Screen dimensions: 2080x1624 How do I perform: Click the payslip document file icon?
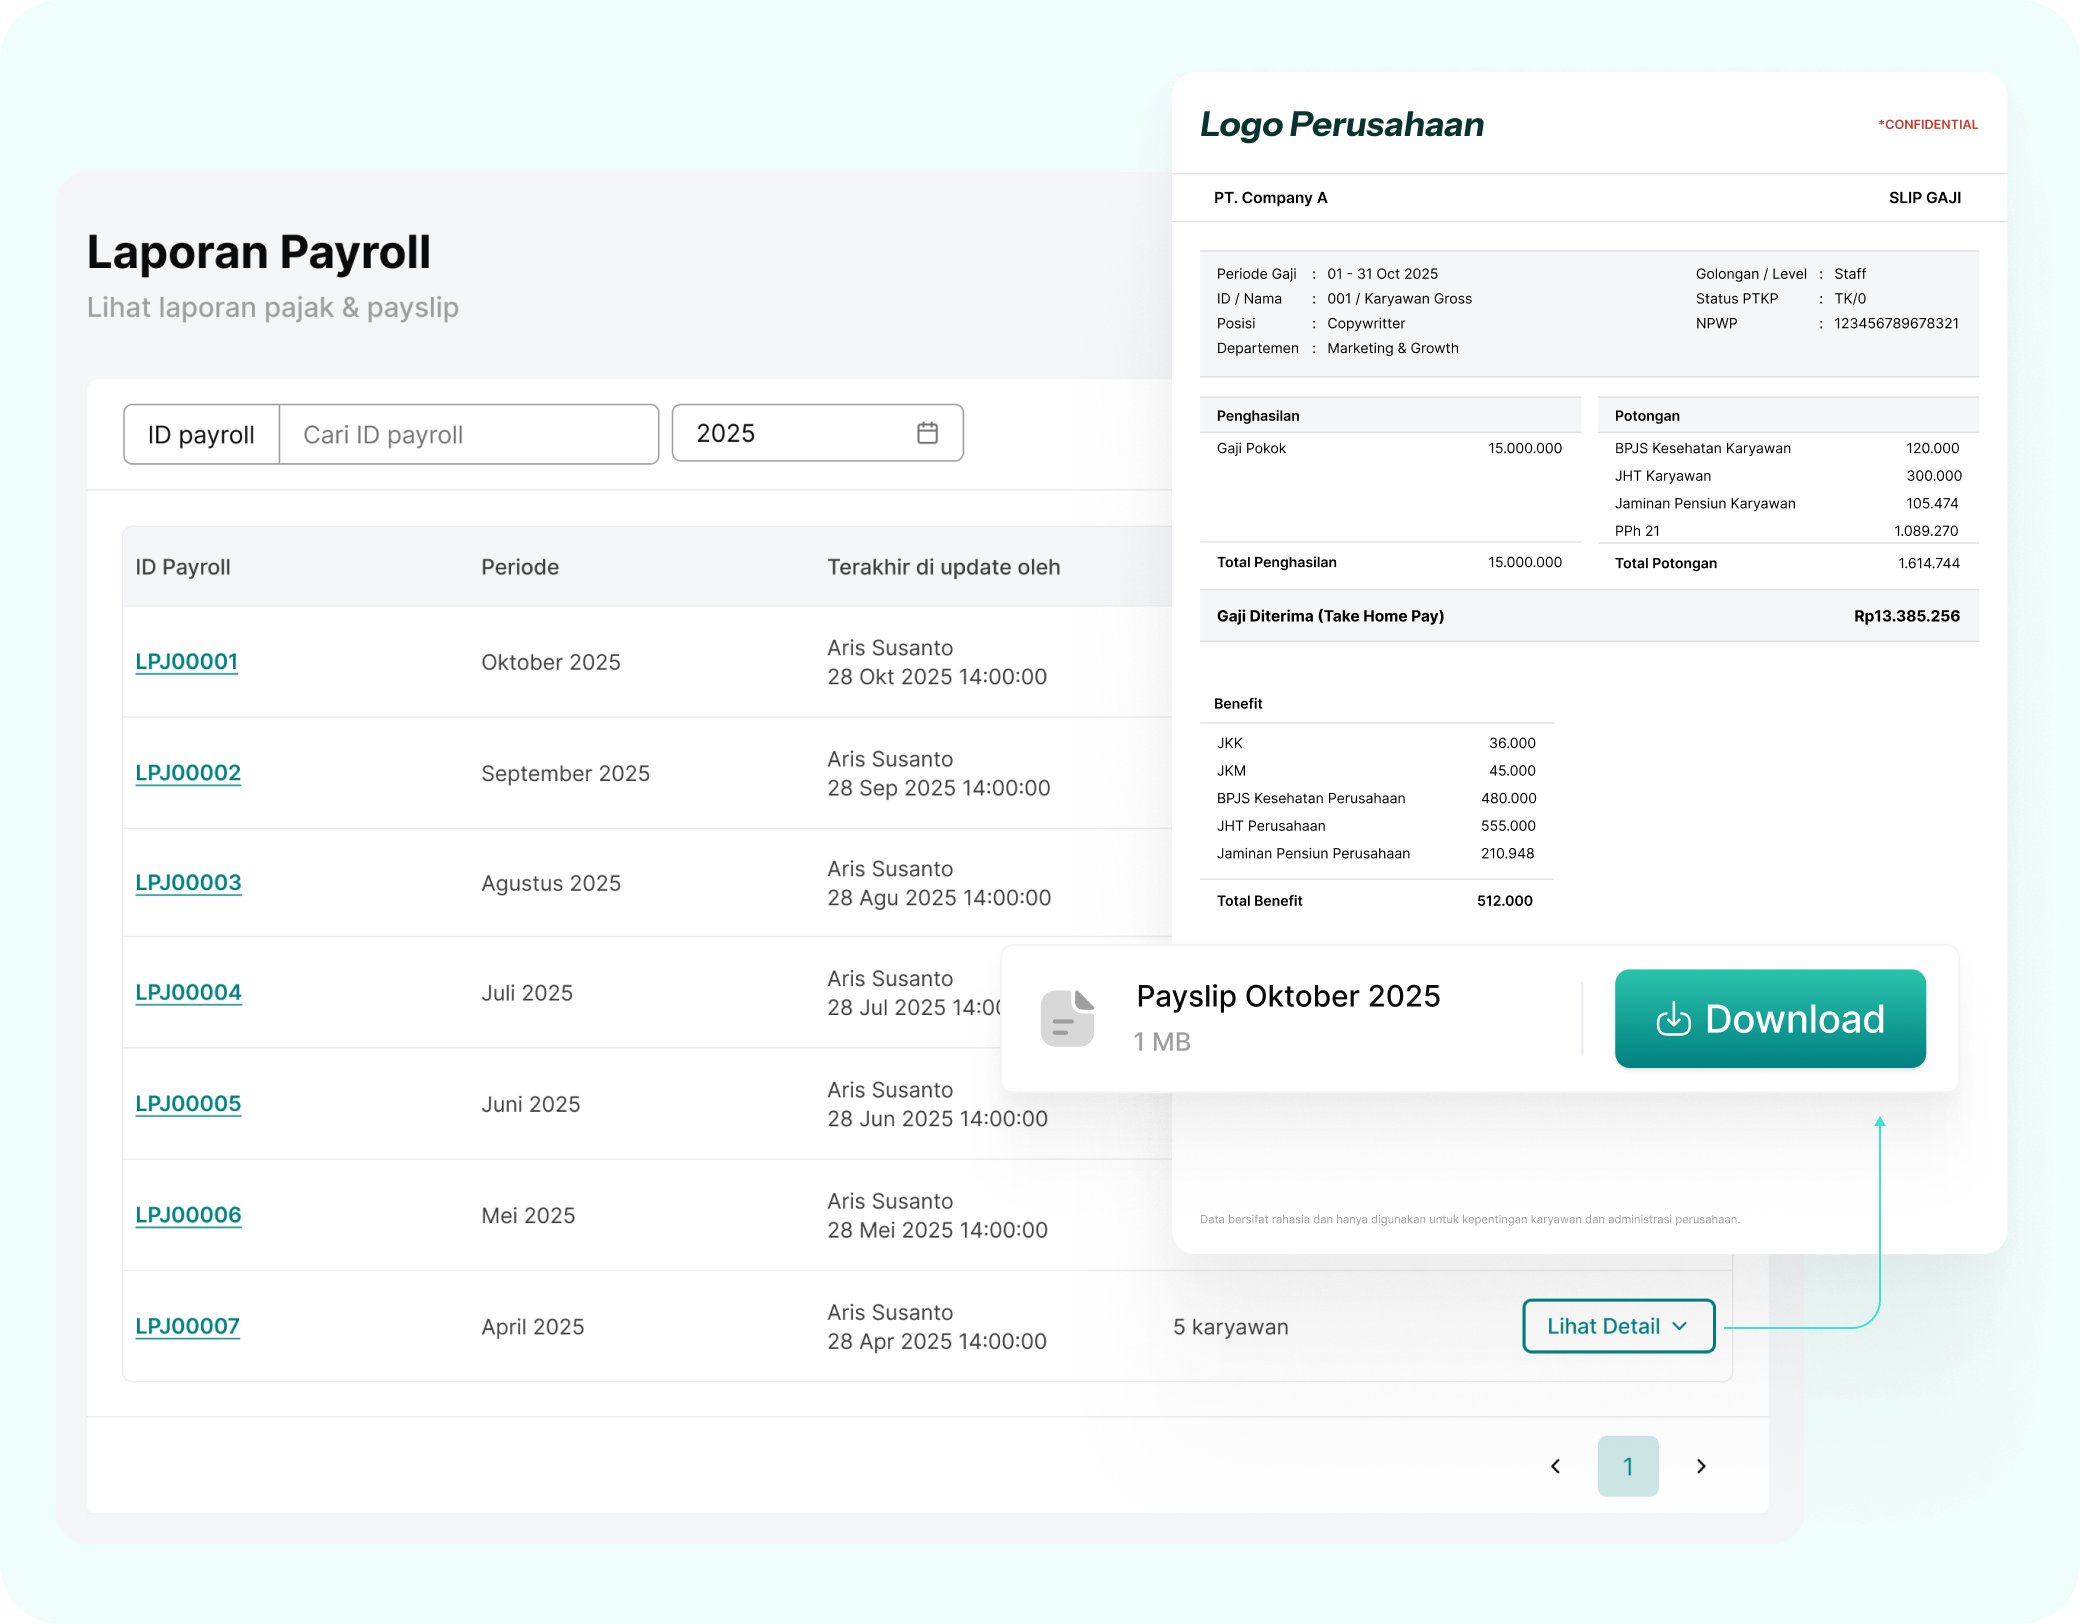(x=1067, y=1018)
